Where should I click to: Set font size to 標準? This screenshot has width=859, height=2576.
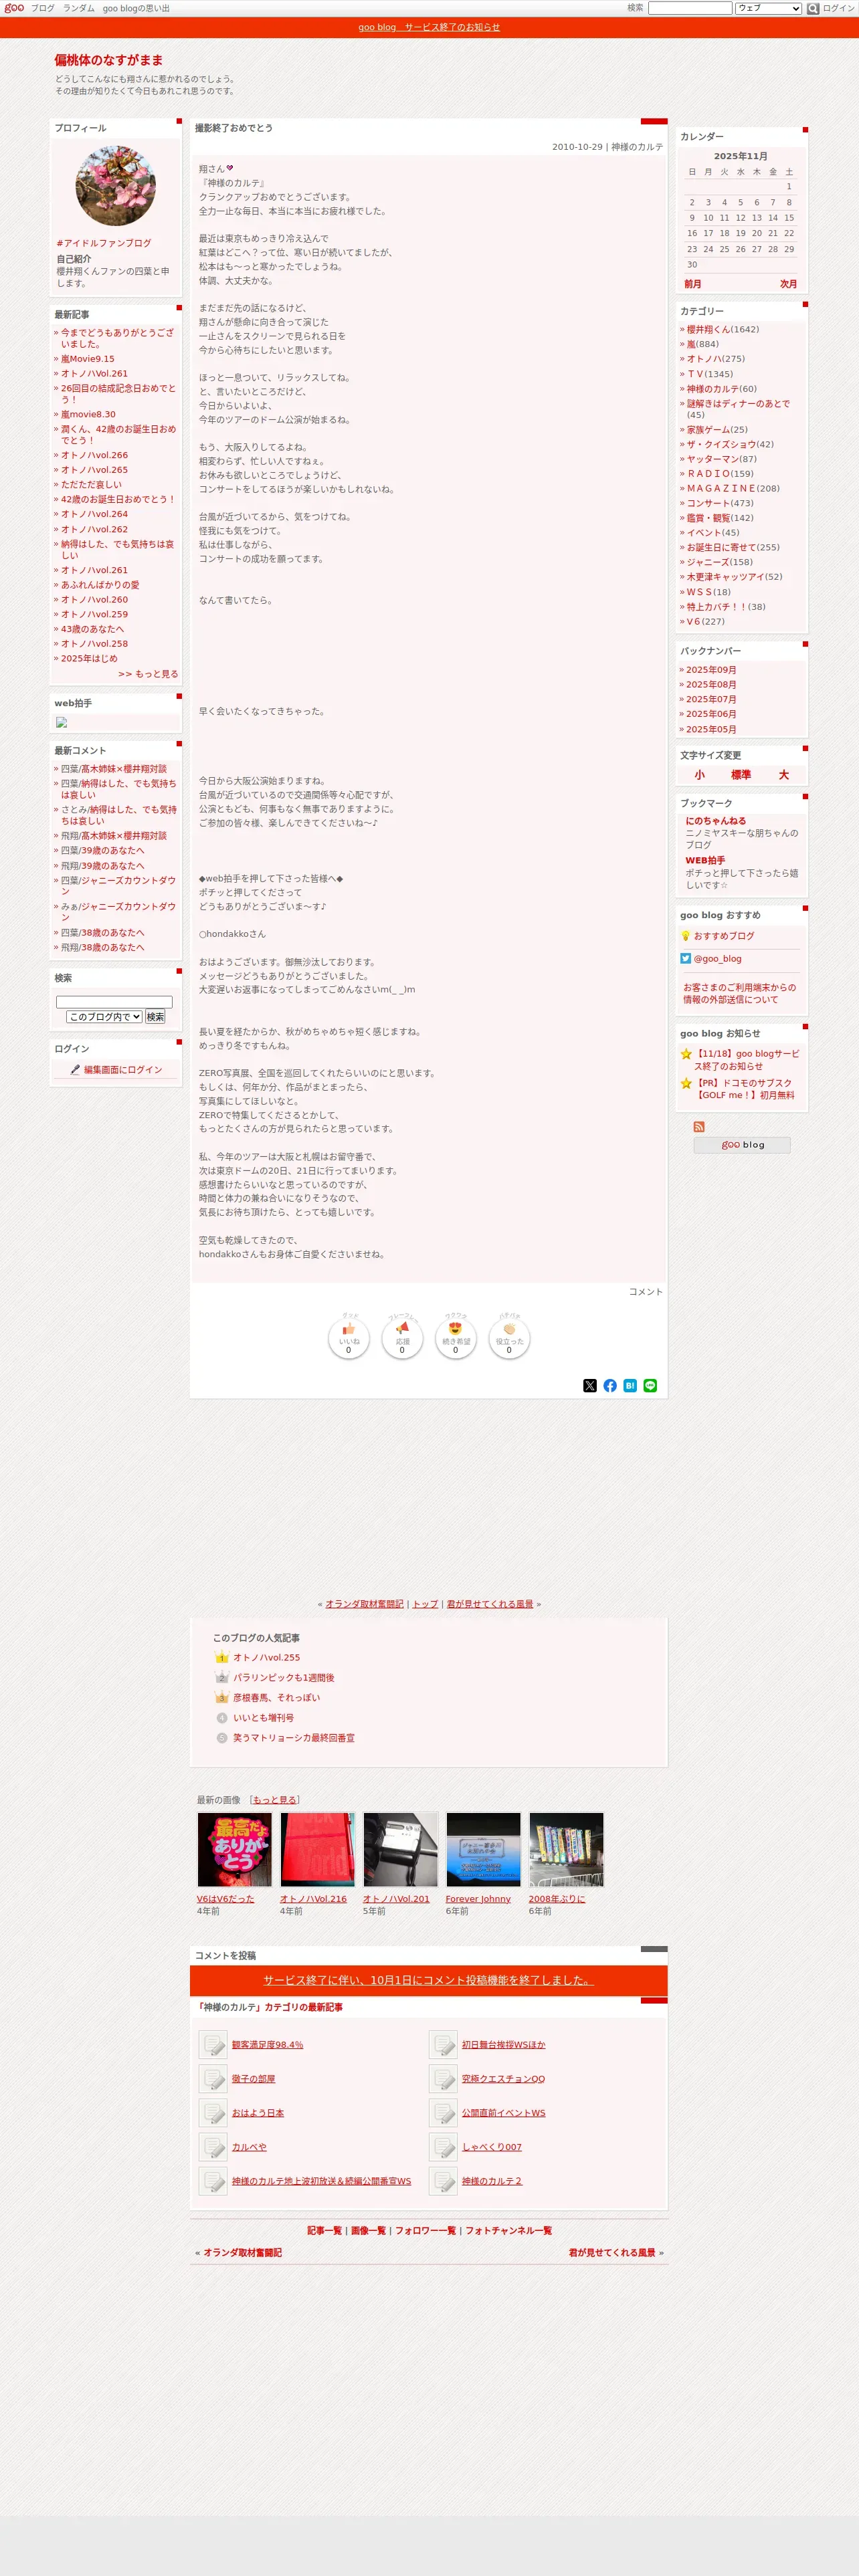[x=741, y=775]
